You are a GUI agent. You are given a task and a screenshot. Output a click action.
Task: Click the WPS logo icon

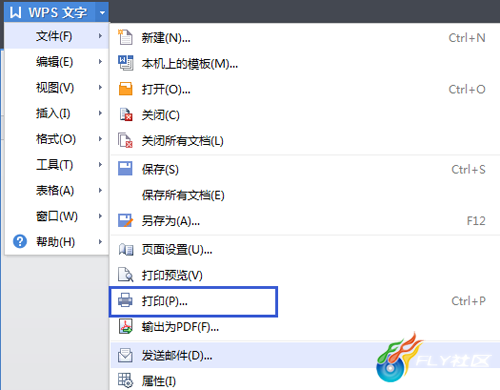pyautogui.click(x=15, y=12)
